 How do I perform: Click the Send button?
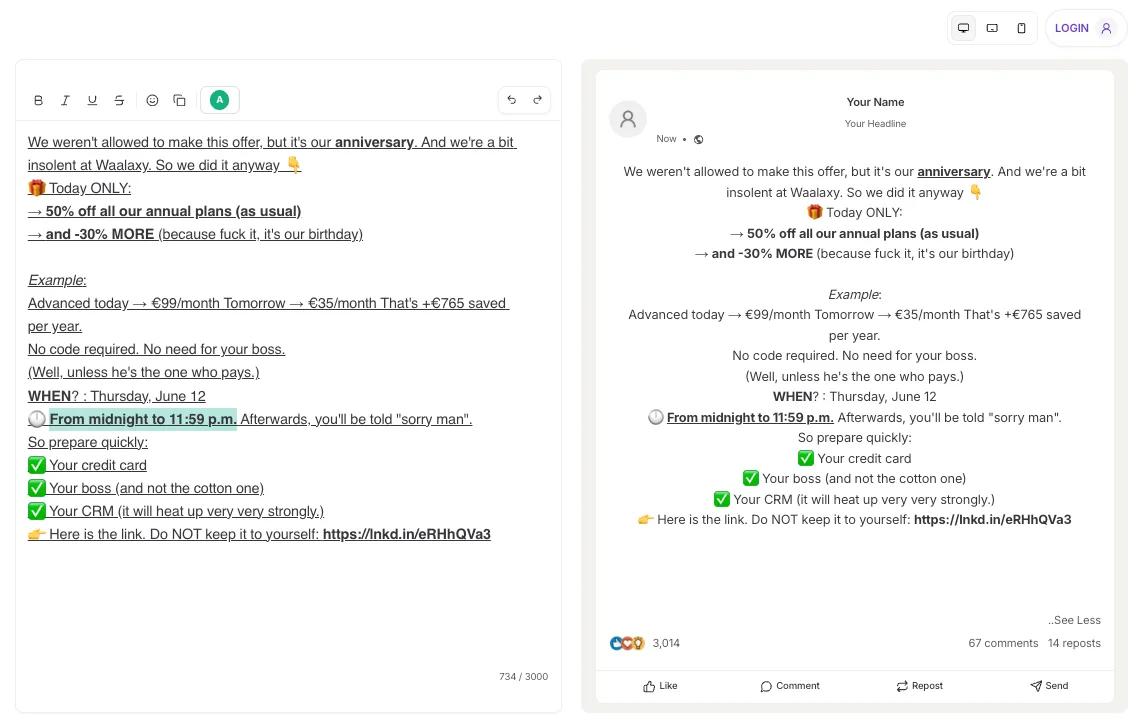(x=1049, y=686)
